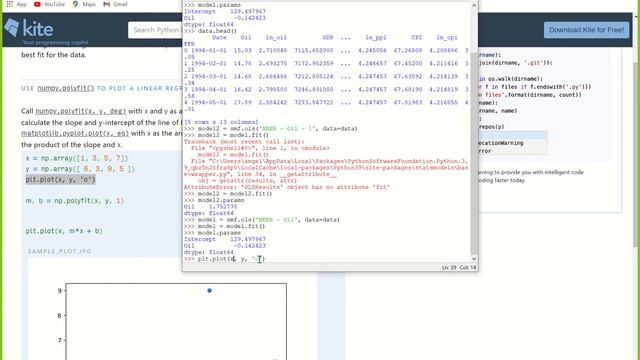This screenshot has height=360, width=640.
Task: Click the np.polyfit(x, y, 1) code line
Action: tap(75, 201)
